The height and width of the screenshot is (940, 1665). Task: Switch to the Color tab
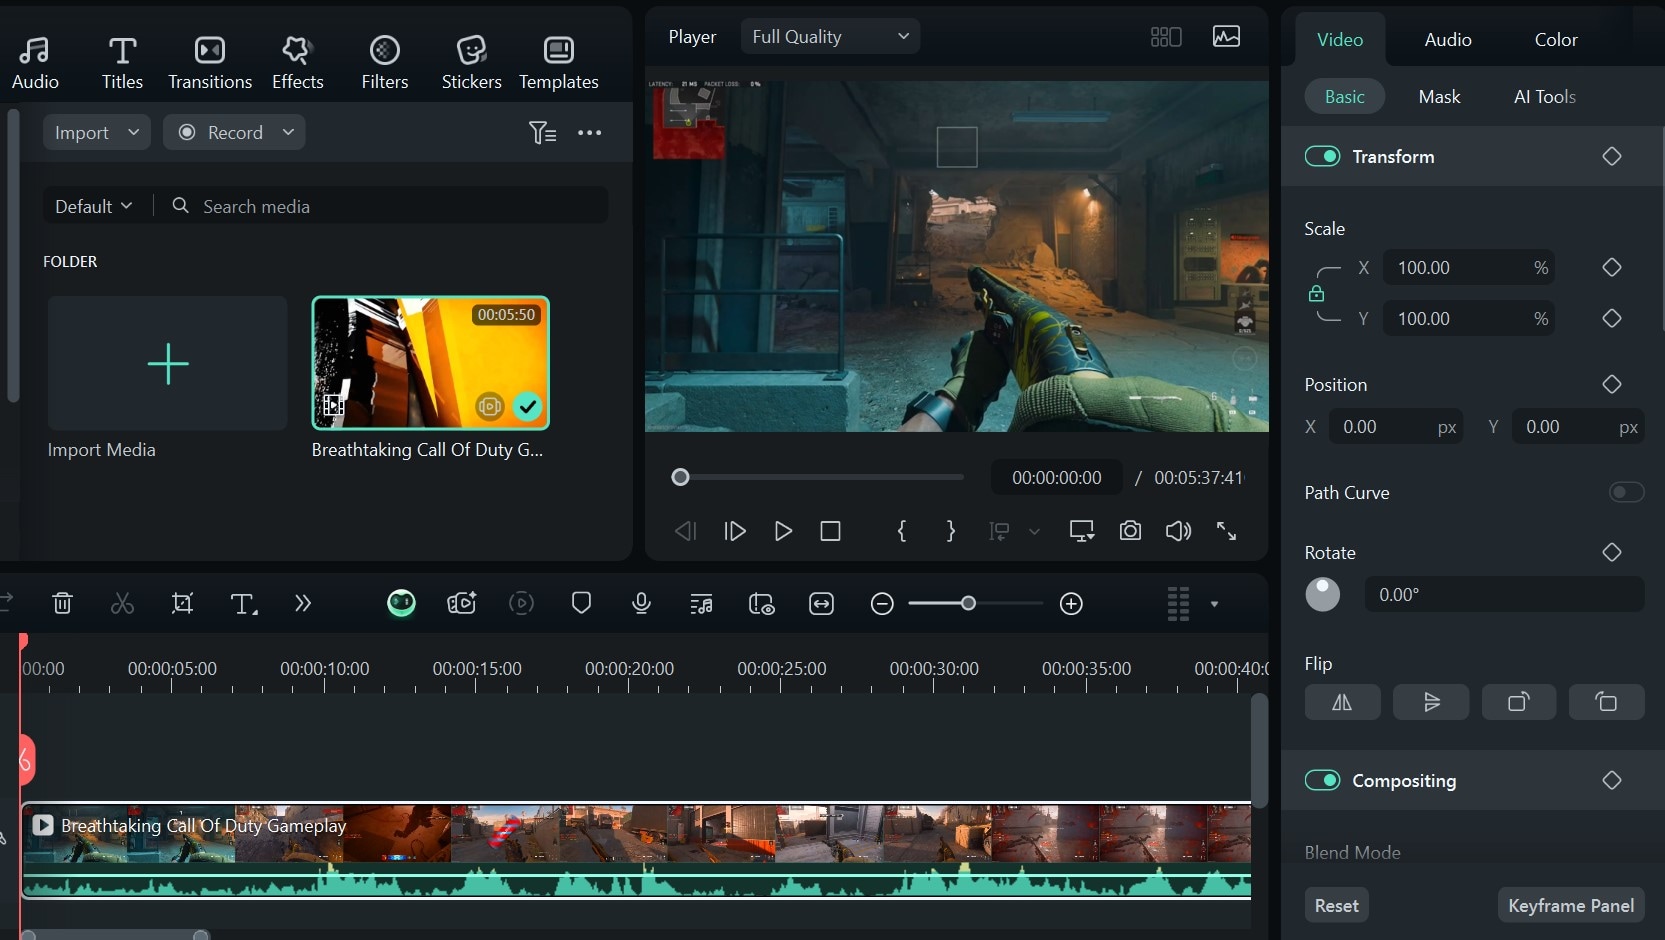tap(1555, 39)
